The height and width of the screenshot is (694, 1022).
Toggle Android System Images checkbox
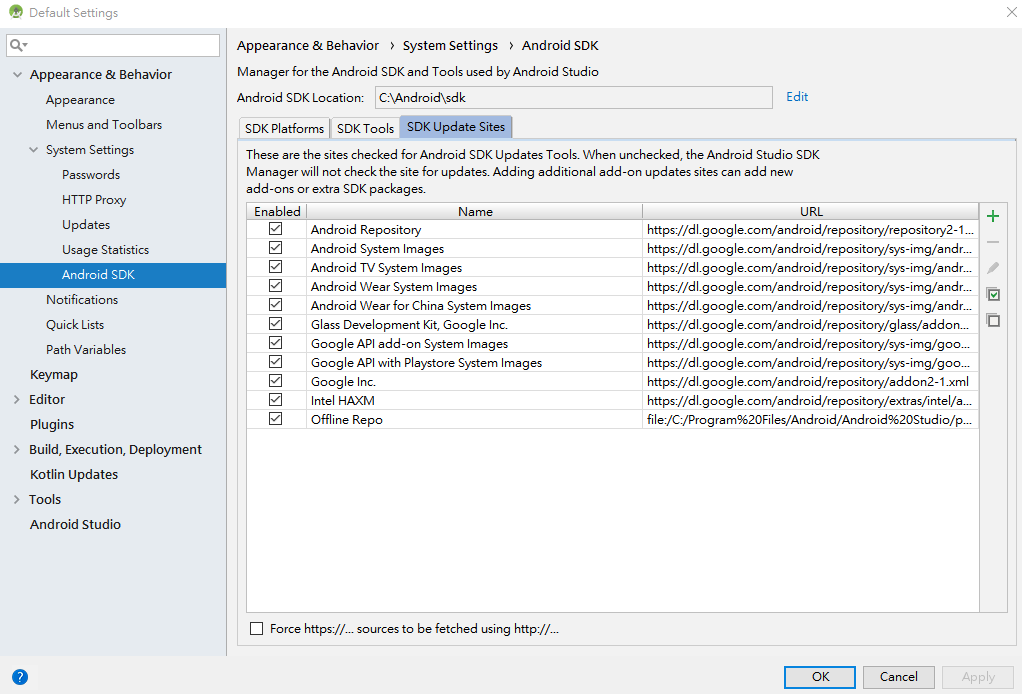point(276,248)
